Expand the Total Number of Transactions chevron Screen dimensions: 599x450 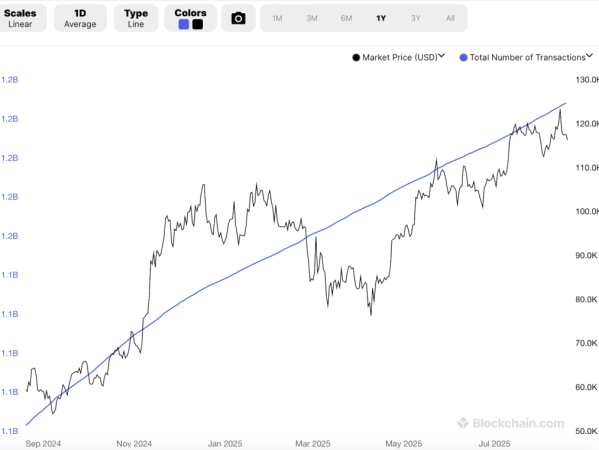click(x=589, y=56)
